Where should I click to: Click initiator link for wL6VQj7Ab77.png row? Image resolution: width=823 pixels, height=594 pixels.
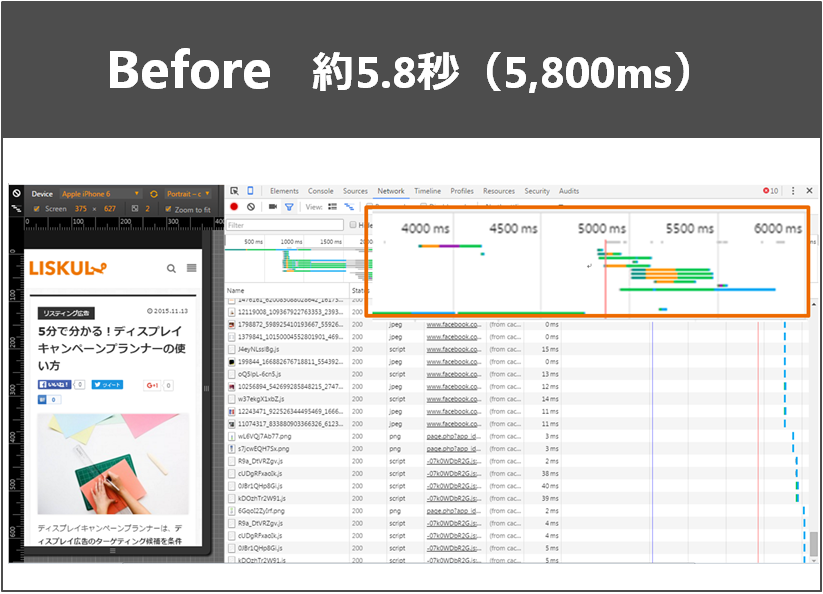click(x=453, y=437)
